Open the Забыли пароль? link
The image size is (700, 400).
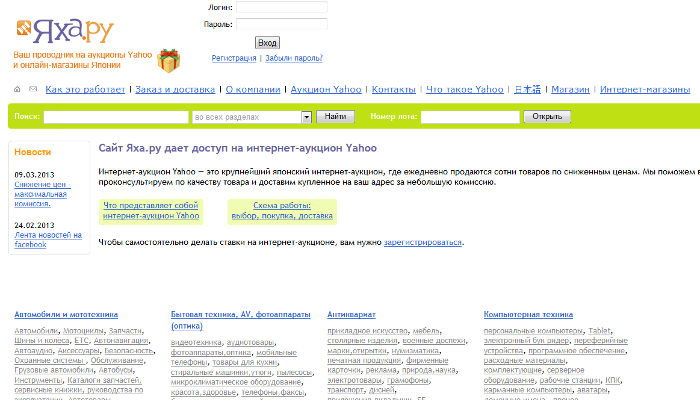[x=294, y=58]
